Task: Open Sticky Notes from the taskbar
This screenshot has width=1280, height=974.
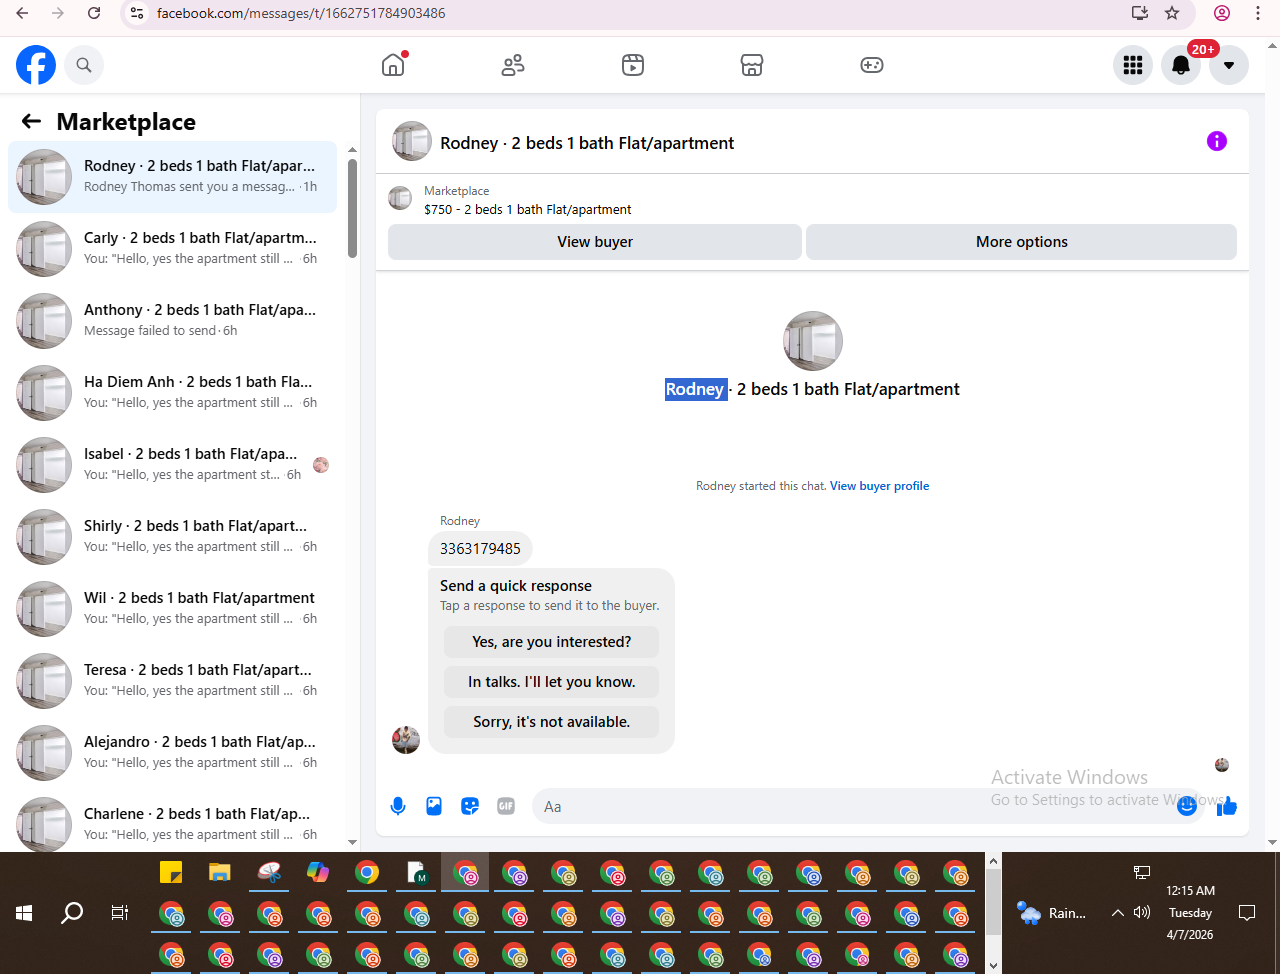Action: 171,872
